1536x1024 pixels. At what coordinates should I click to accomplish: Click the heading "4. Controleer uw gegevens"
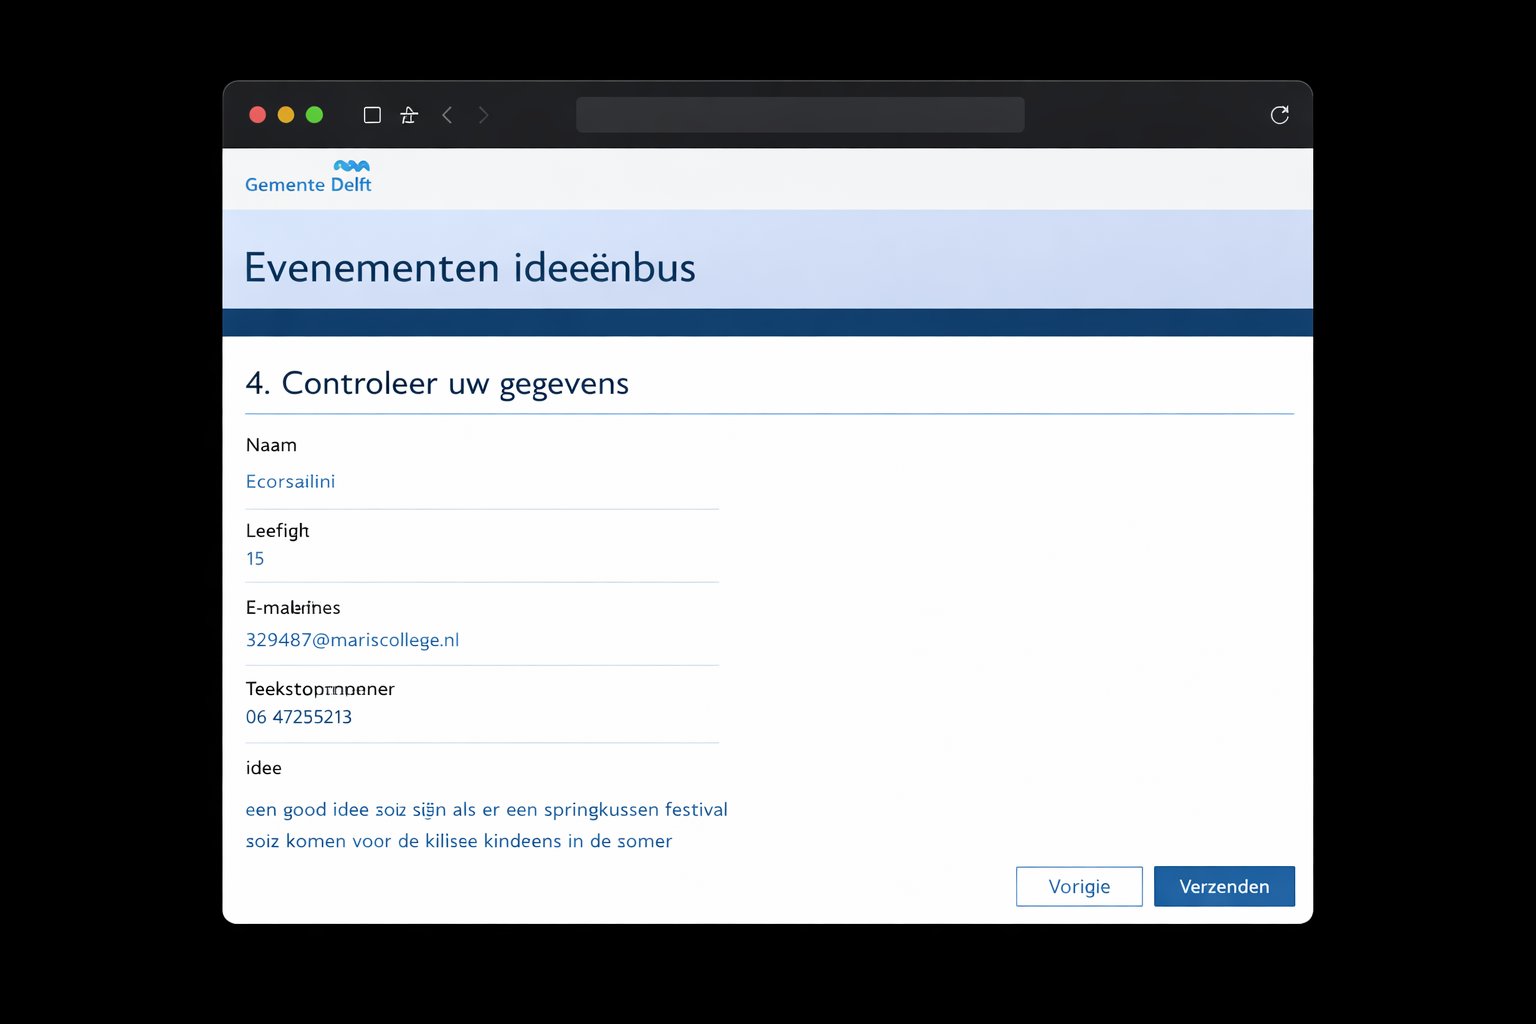(x=437, y=384)
